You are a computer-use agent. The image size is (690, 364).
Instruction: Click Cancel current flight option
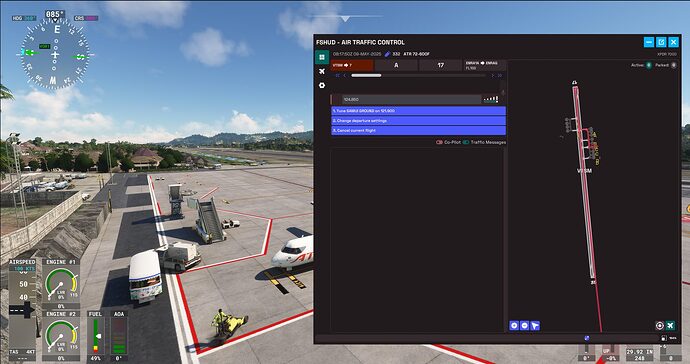coord(418,131)
